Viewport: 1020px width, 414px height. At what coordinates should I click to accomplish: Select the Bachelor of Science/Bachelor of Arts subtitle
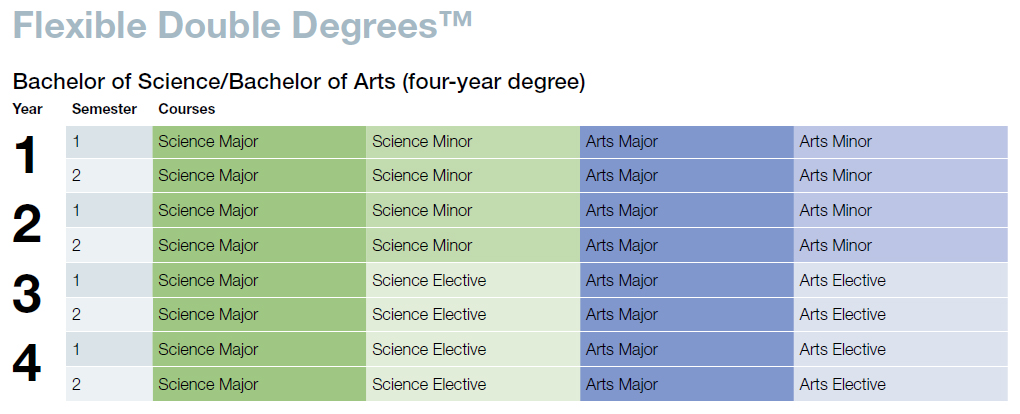point(299,83)
